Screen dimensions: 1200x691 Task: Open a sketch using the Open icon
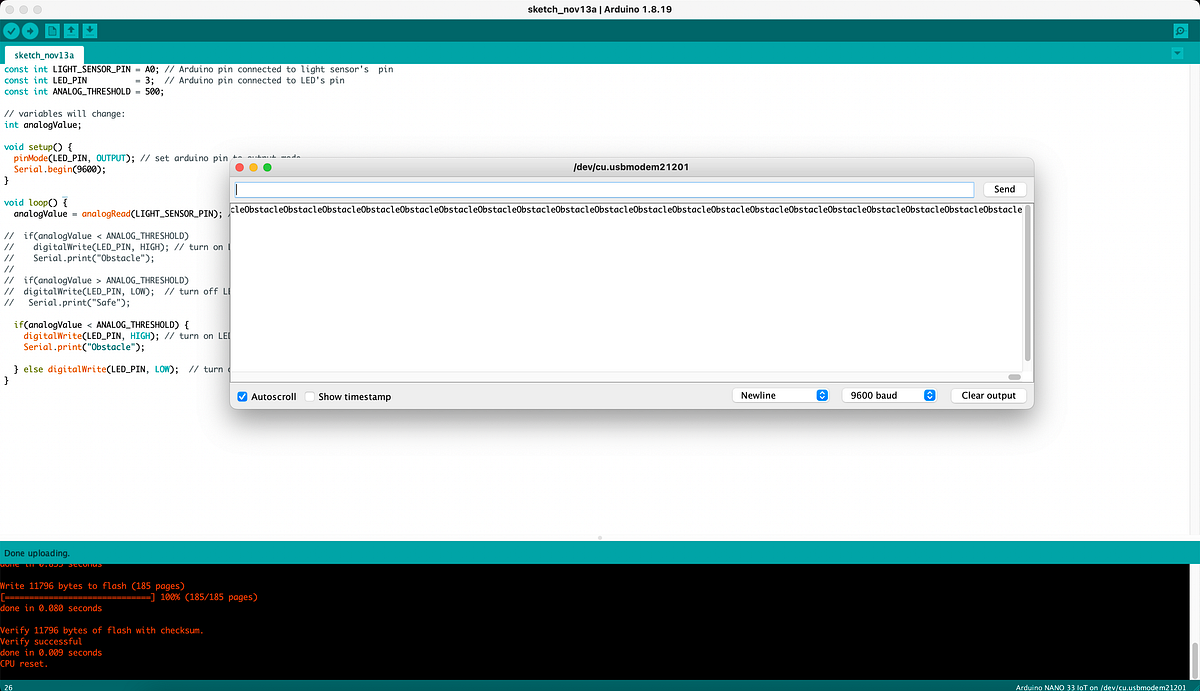pos(70,30)
